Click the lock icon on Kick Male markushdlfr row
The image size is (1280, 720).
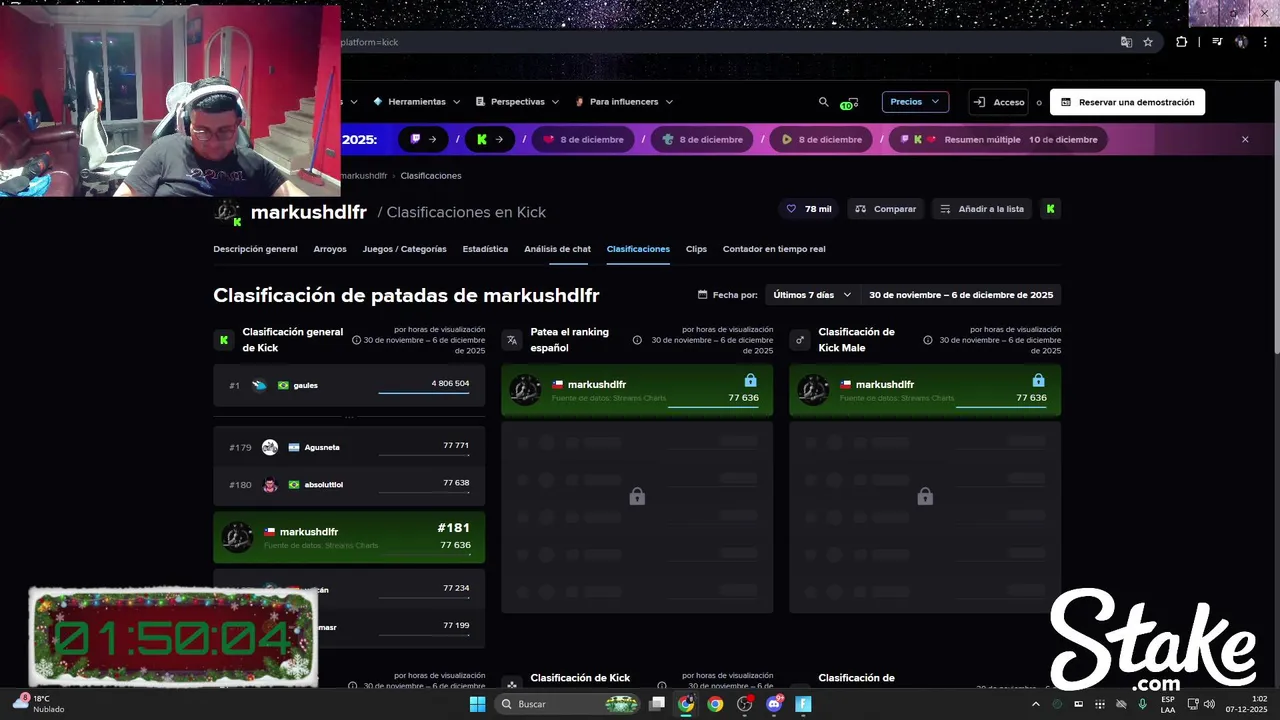click(x=1038, y=381)
